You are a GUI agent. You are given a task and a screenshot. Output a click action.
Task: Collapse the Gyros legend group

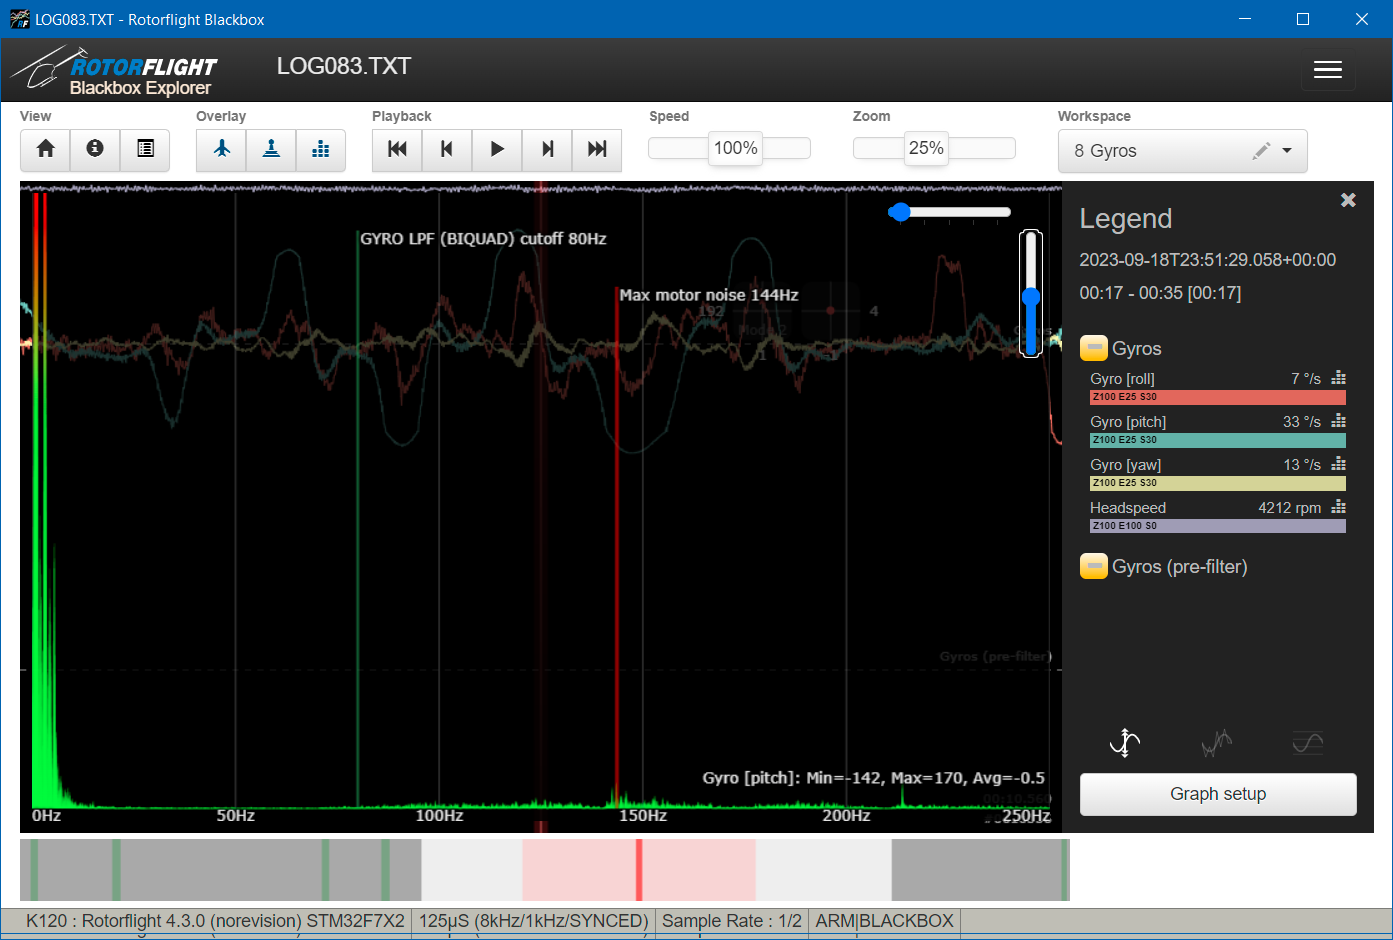coord(1094,348)
